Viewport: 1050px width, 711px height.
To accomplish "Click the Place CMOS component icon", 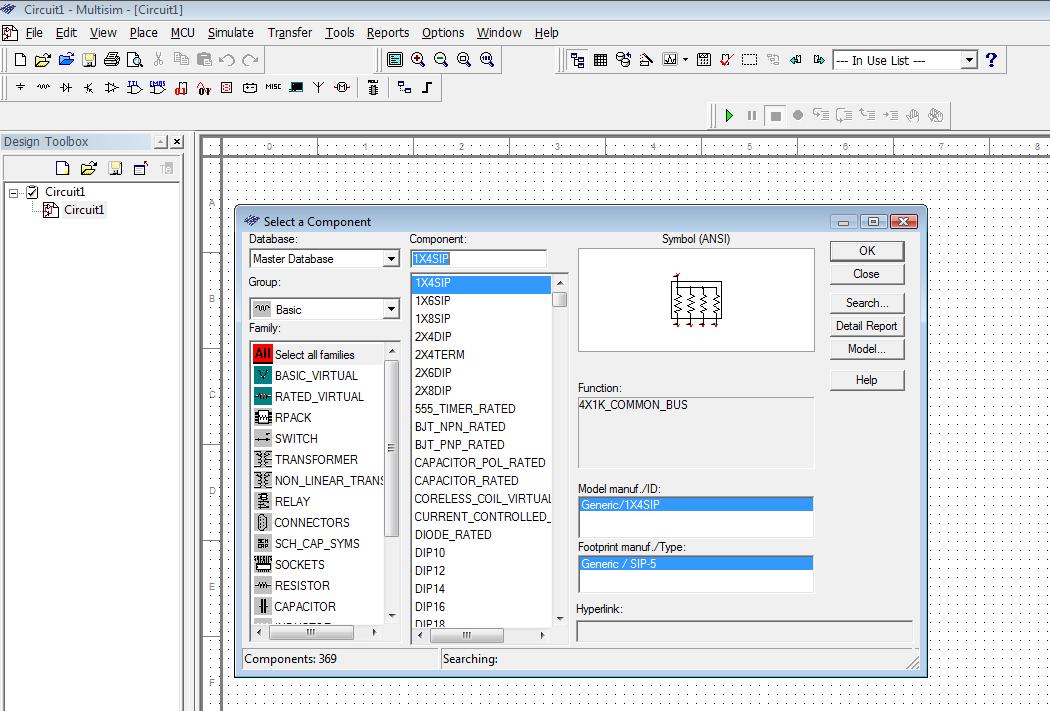I will [x=158, y=88].
